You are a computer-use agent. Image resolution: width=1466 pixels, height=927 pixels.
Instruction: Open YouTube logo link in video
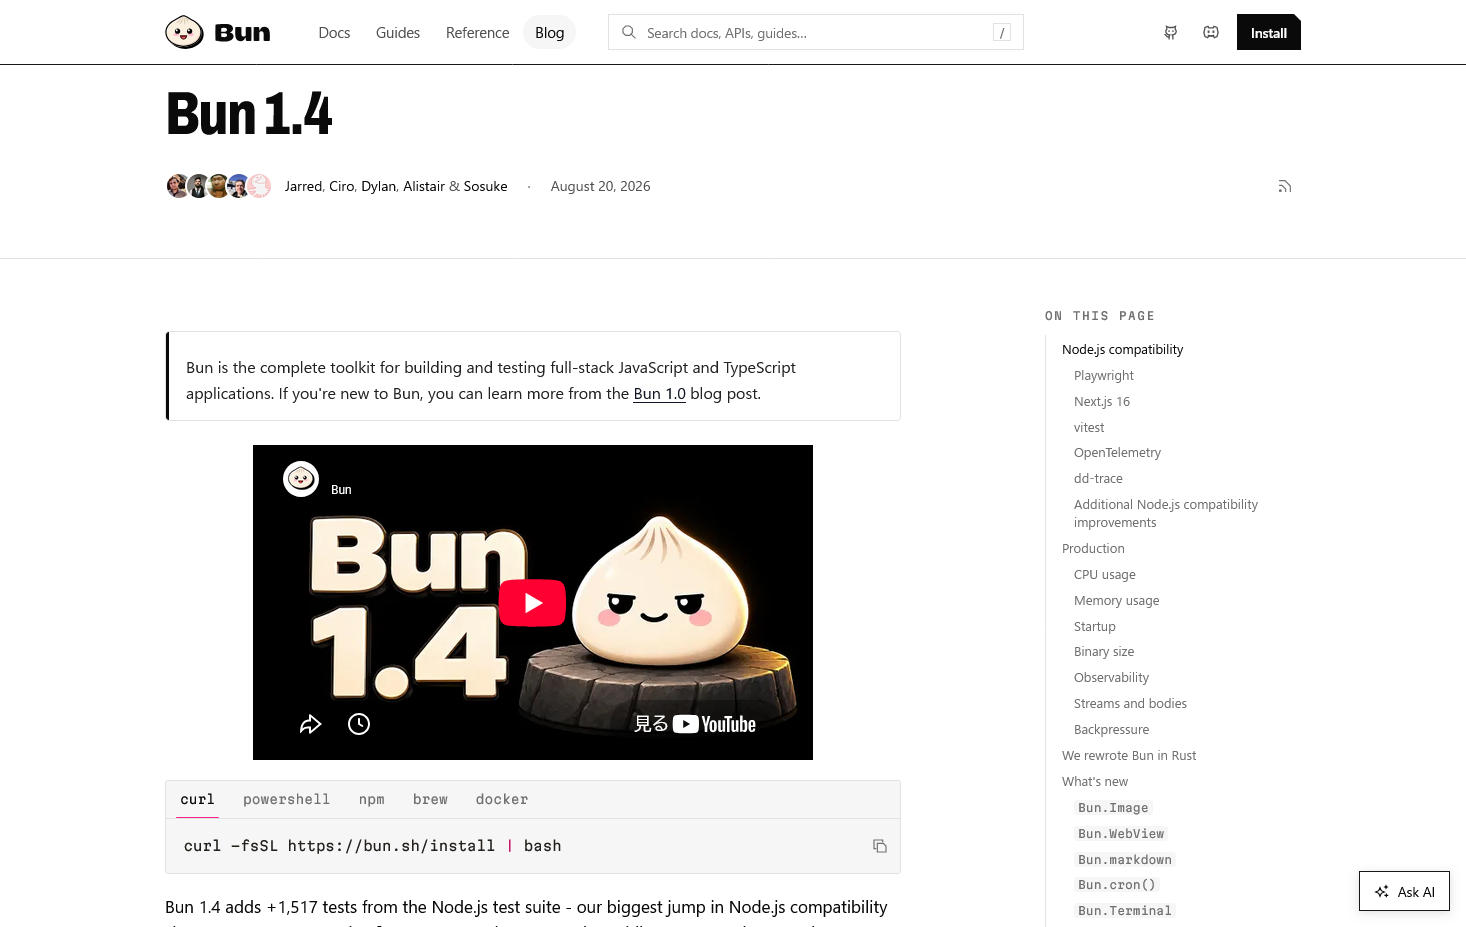pyautogui.click(x=714, y=724)
